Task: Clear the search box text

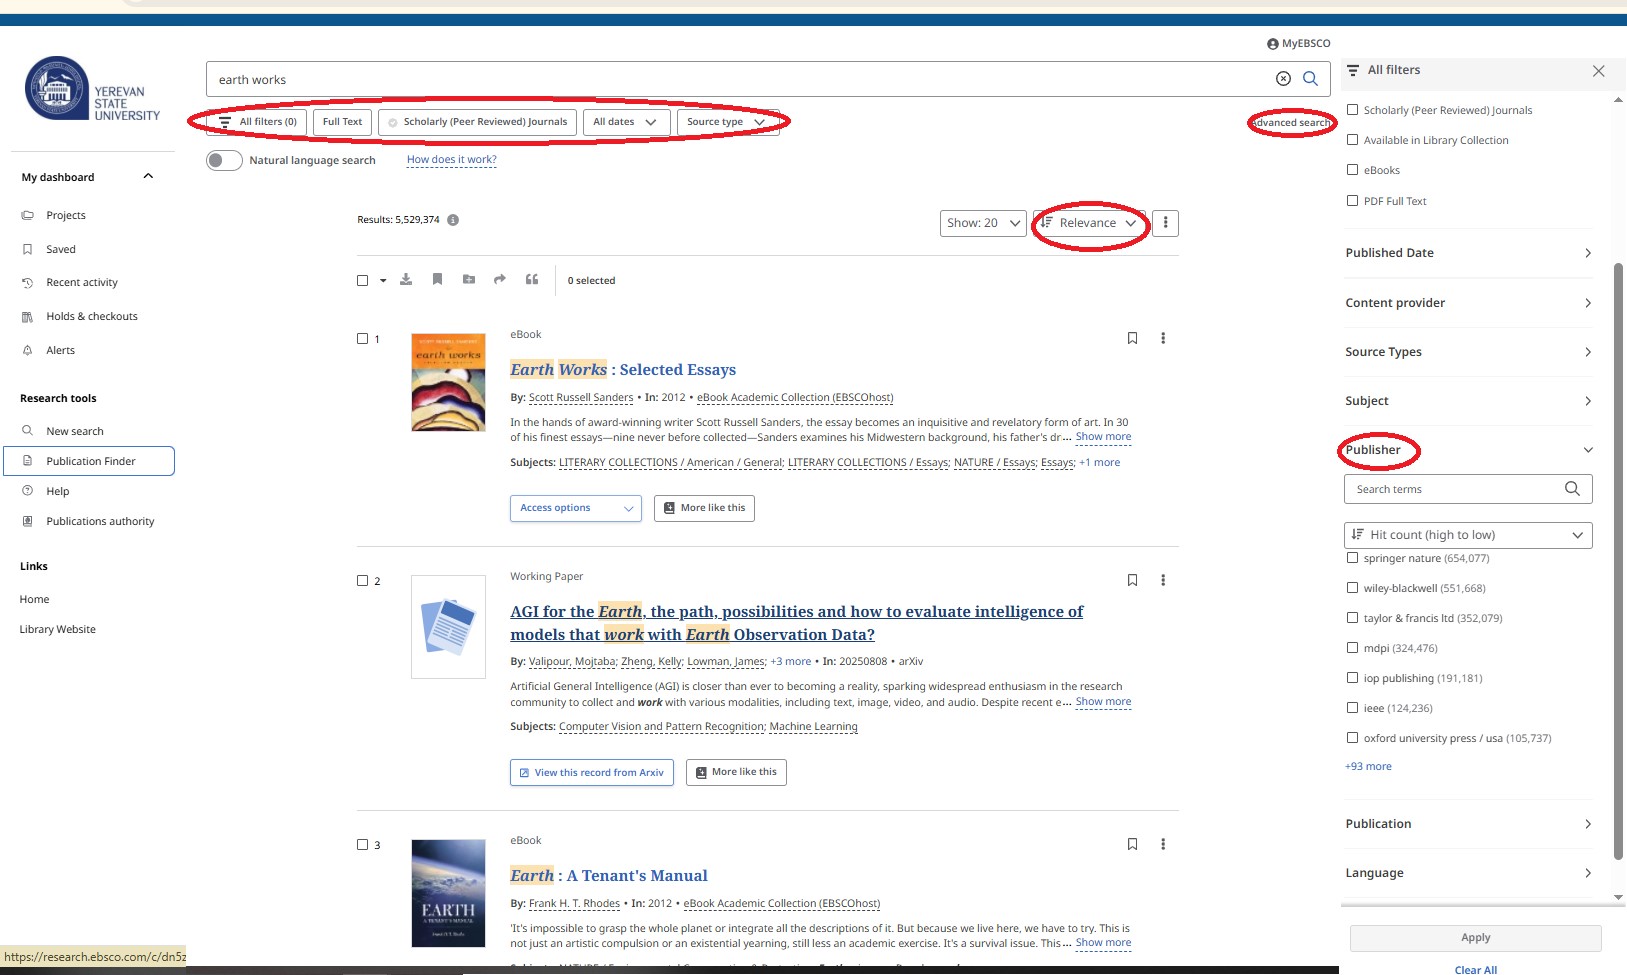Action: tap(1283, 79)
